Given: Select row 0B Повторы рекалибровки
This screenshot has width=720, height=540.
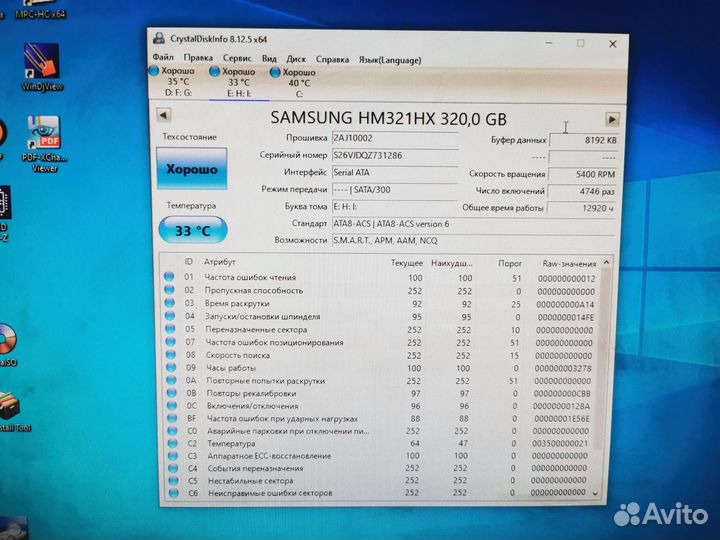Looking at the screenshot, I should [380, 394].
